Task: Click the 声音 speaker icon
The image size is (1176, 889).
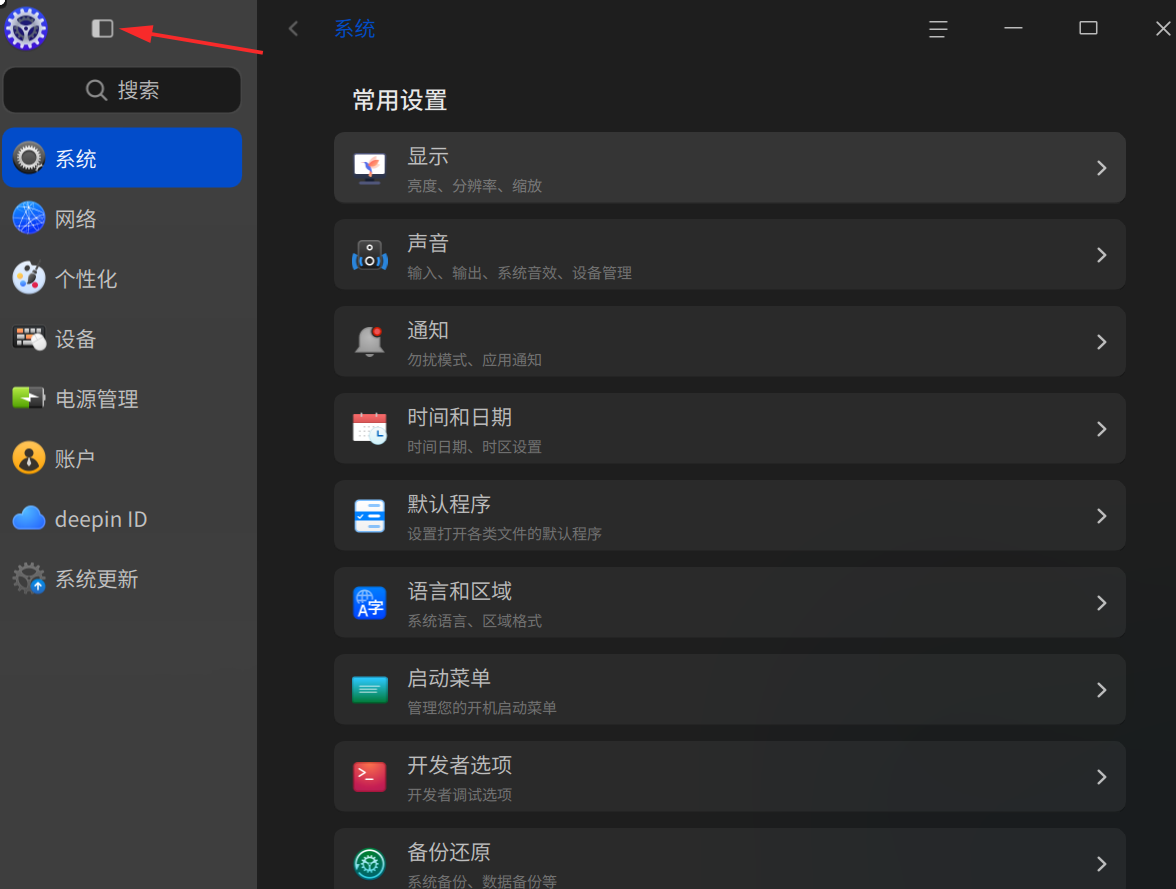Action: [x=370, y=255]
